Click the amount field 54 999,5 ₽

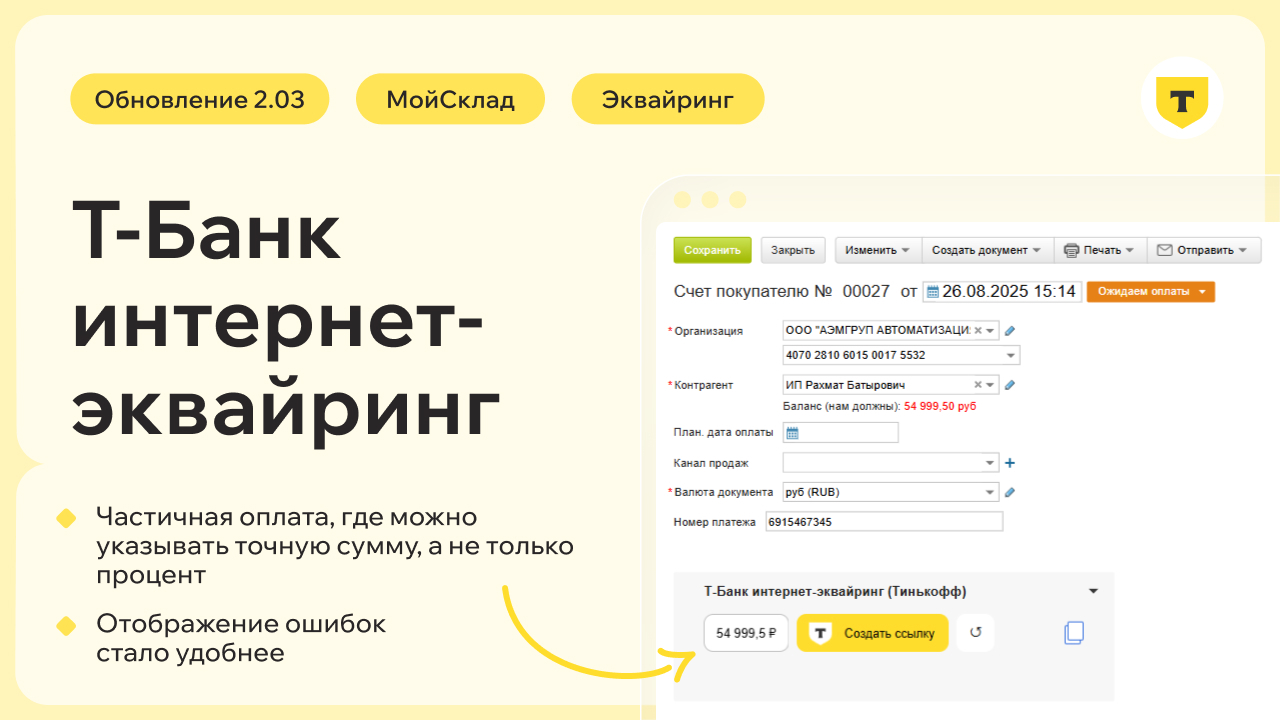click(x=747, y=633)
